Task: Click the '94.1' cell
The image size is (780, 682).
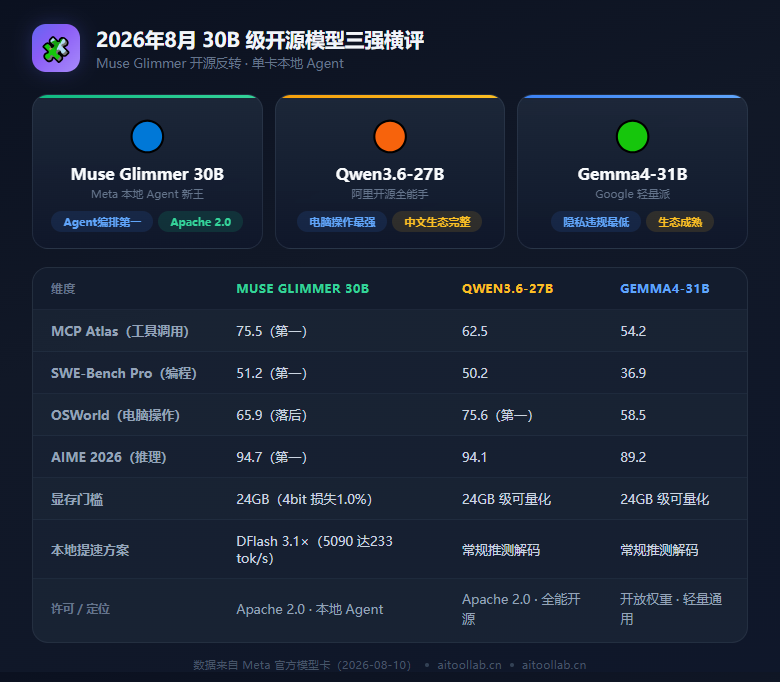Action: click(475, 457)
